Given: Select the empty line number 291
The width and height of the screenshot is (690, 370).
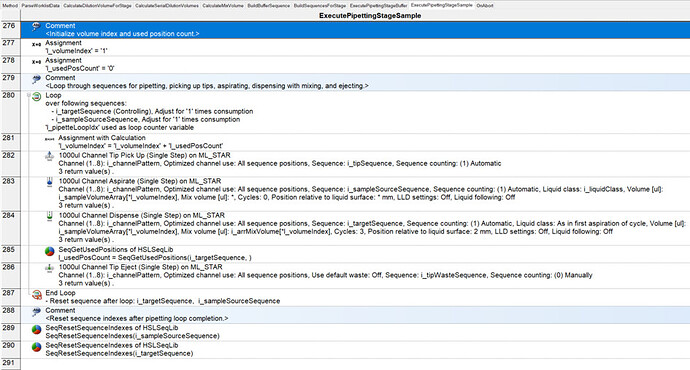Looking at the screenshot, I should click(8, 363).
